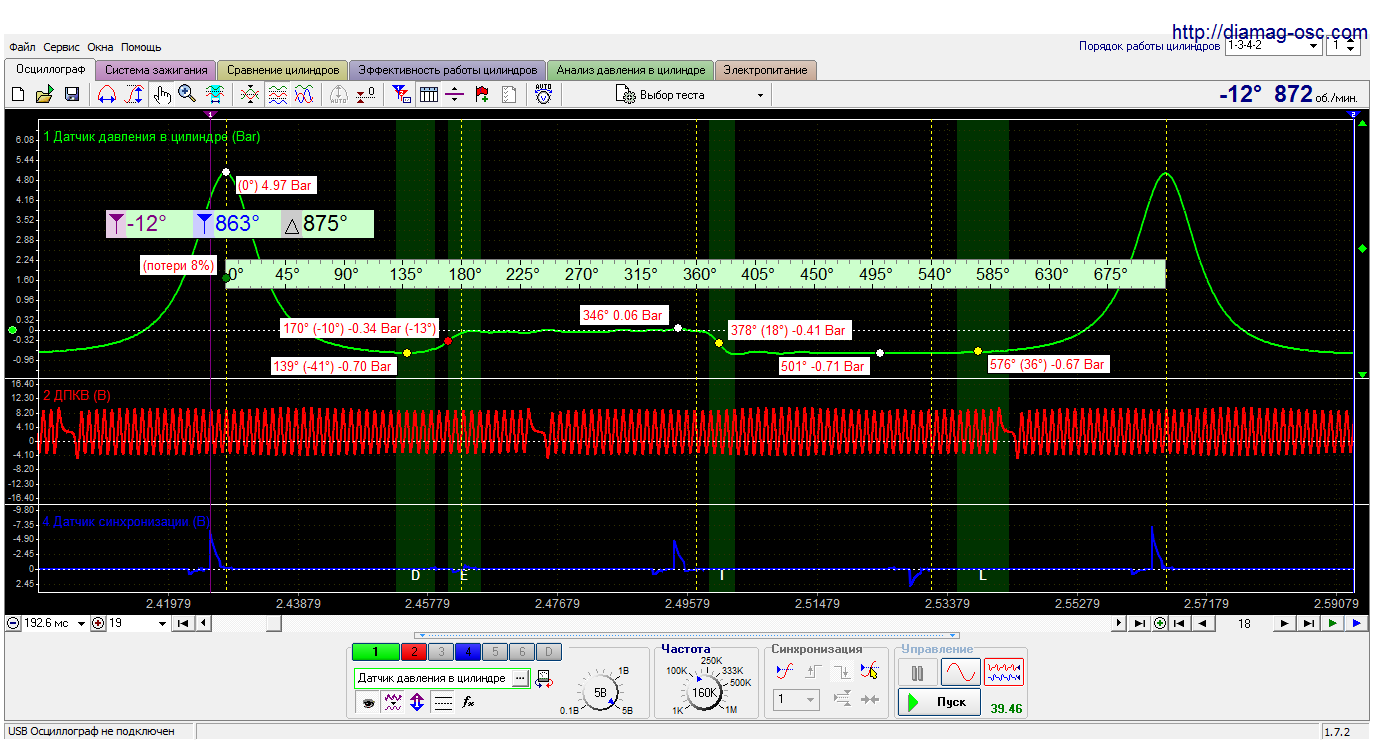Viewport: 1382px width, 744px height.
Task: Change the cylinder number stepper showing 1
Action: click(x=1343, y=46)
